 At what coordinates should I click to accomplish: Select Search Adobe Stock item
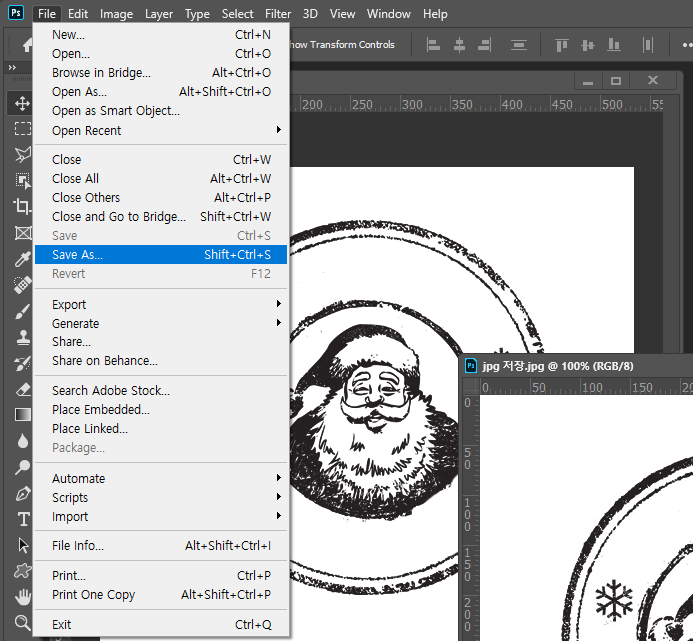(161, 390)
